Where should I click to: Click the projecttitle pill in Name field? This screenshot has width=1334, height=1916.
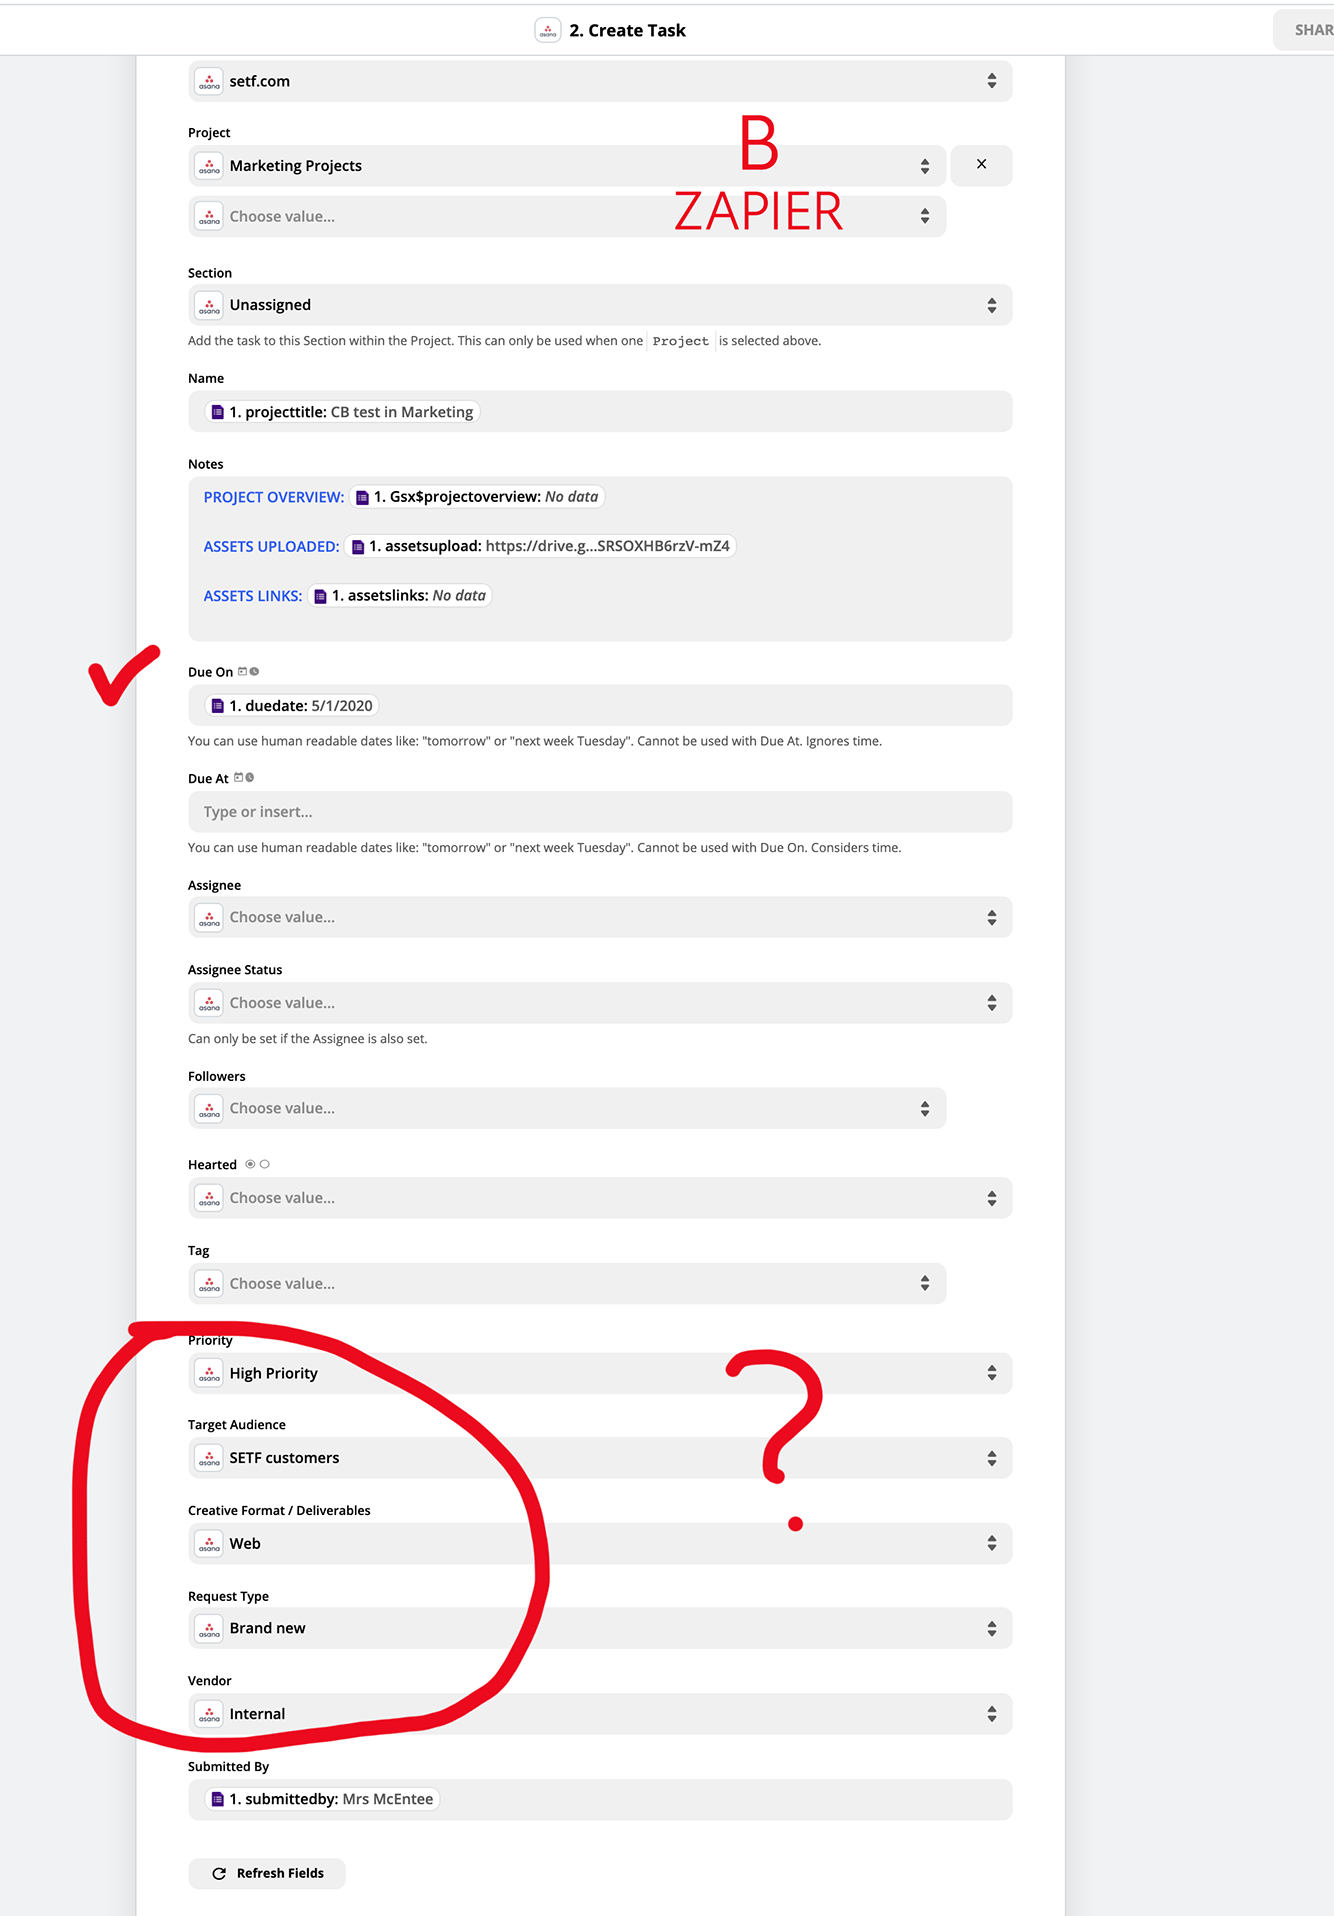click(x=342, y=412)
